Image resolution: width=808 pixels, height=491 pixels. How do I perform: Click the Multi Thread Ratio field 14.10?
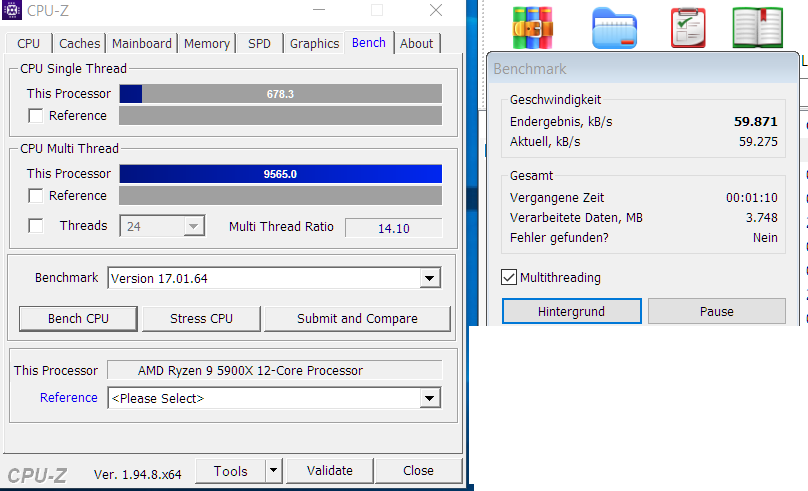tap(394, 228)
